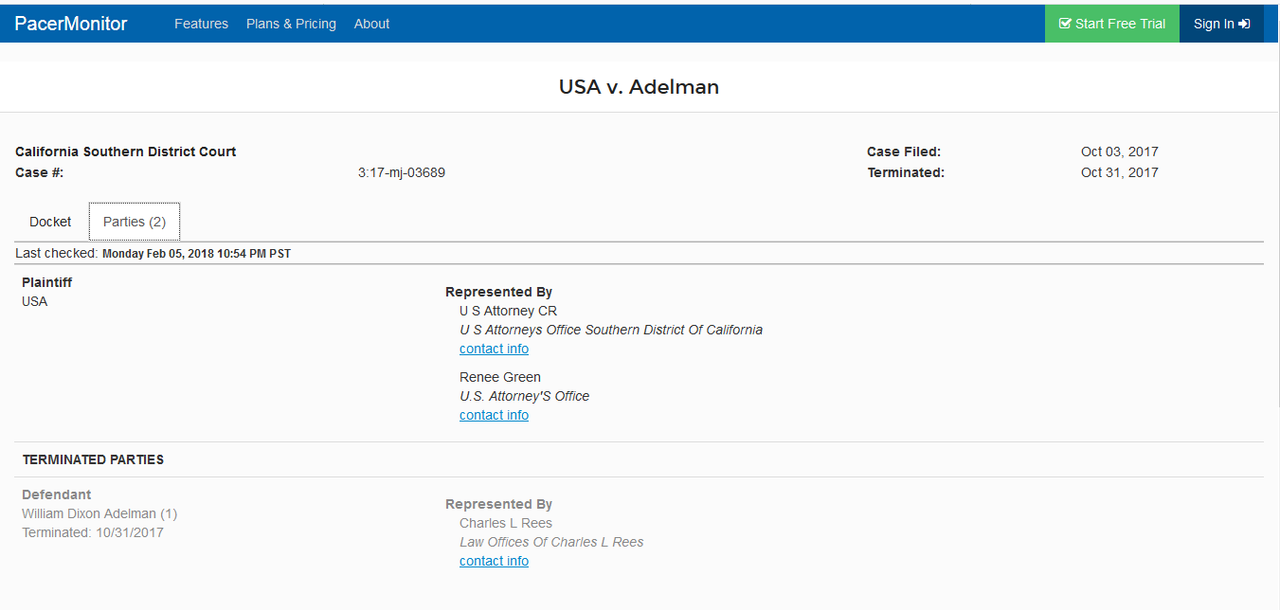The width and height of the screenshot is (1280, 610).
Task: Open contact info for U S Attorney CR
Action: click(494, 349)
